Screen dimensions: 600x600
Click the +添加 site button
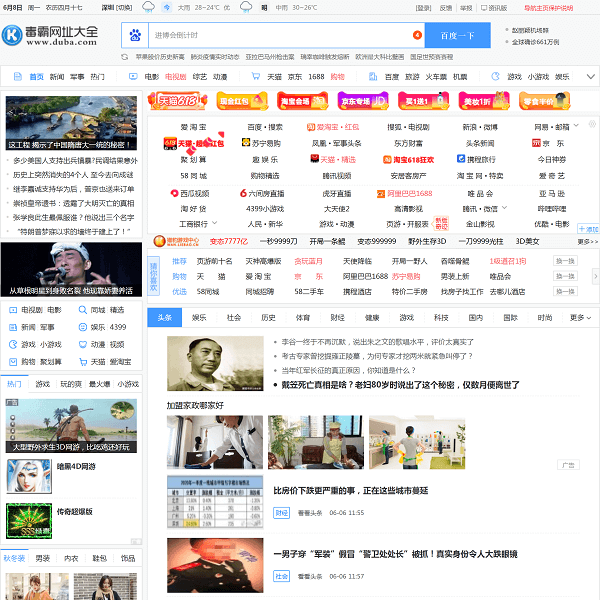point(588,229)
